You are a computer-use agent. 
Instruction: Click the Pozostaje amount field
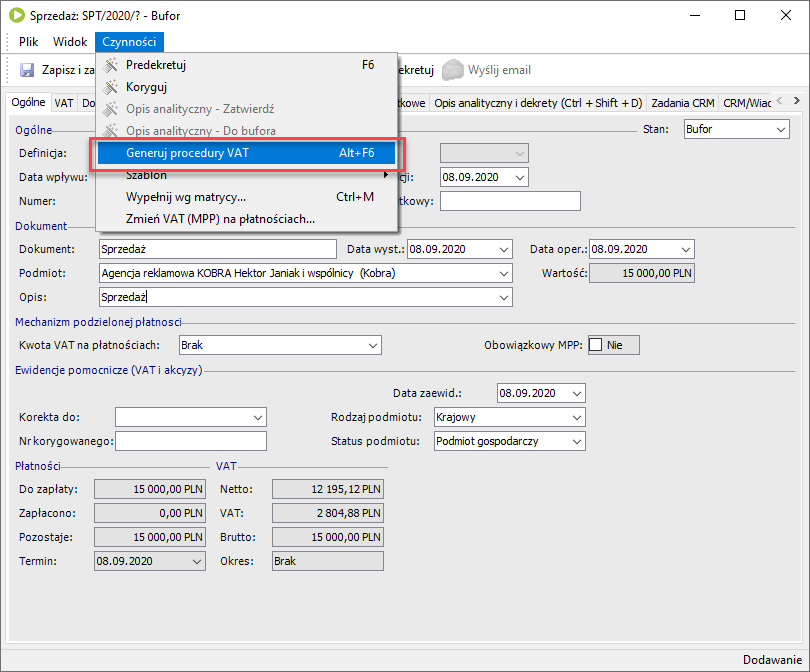point(150,537)
